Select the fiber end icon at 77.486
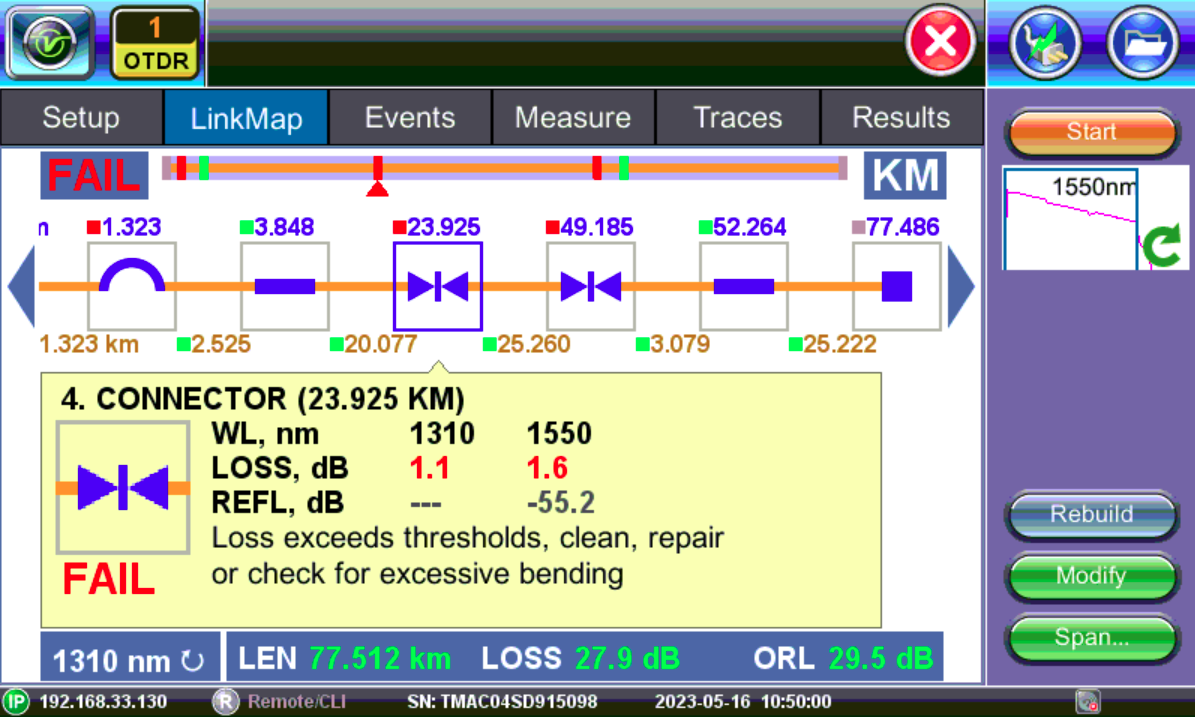The width and height of the screenshot is (1195, 718). 896,285
